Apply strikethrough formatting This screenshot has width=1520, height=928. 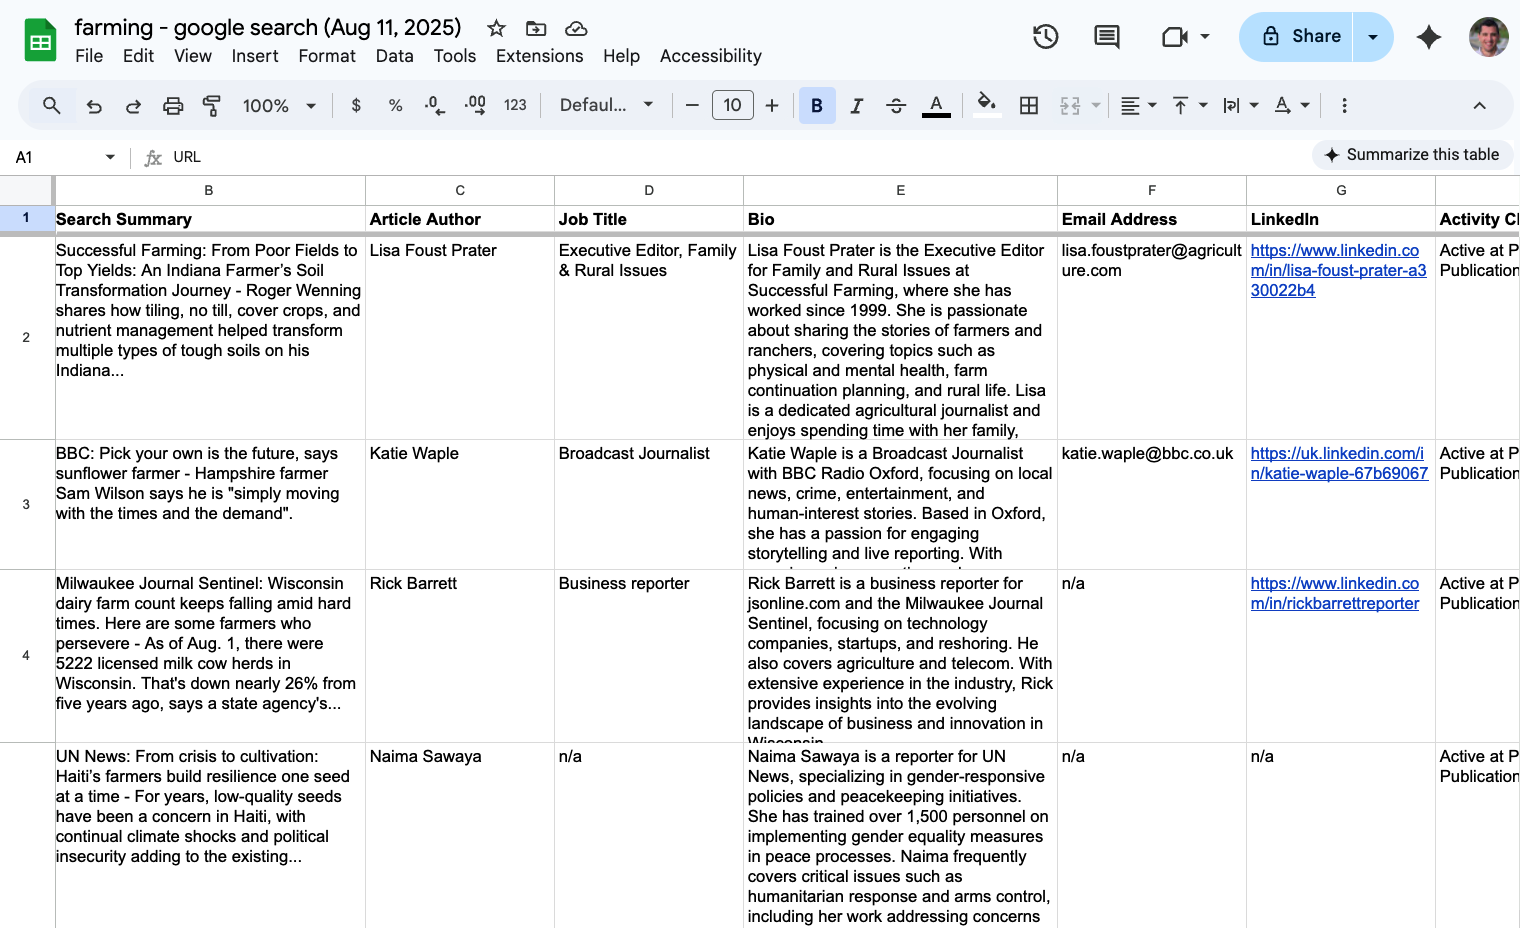point(896,105)
